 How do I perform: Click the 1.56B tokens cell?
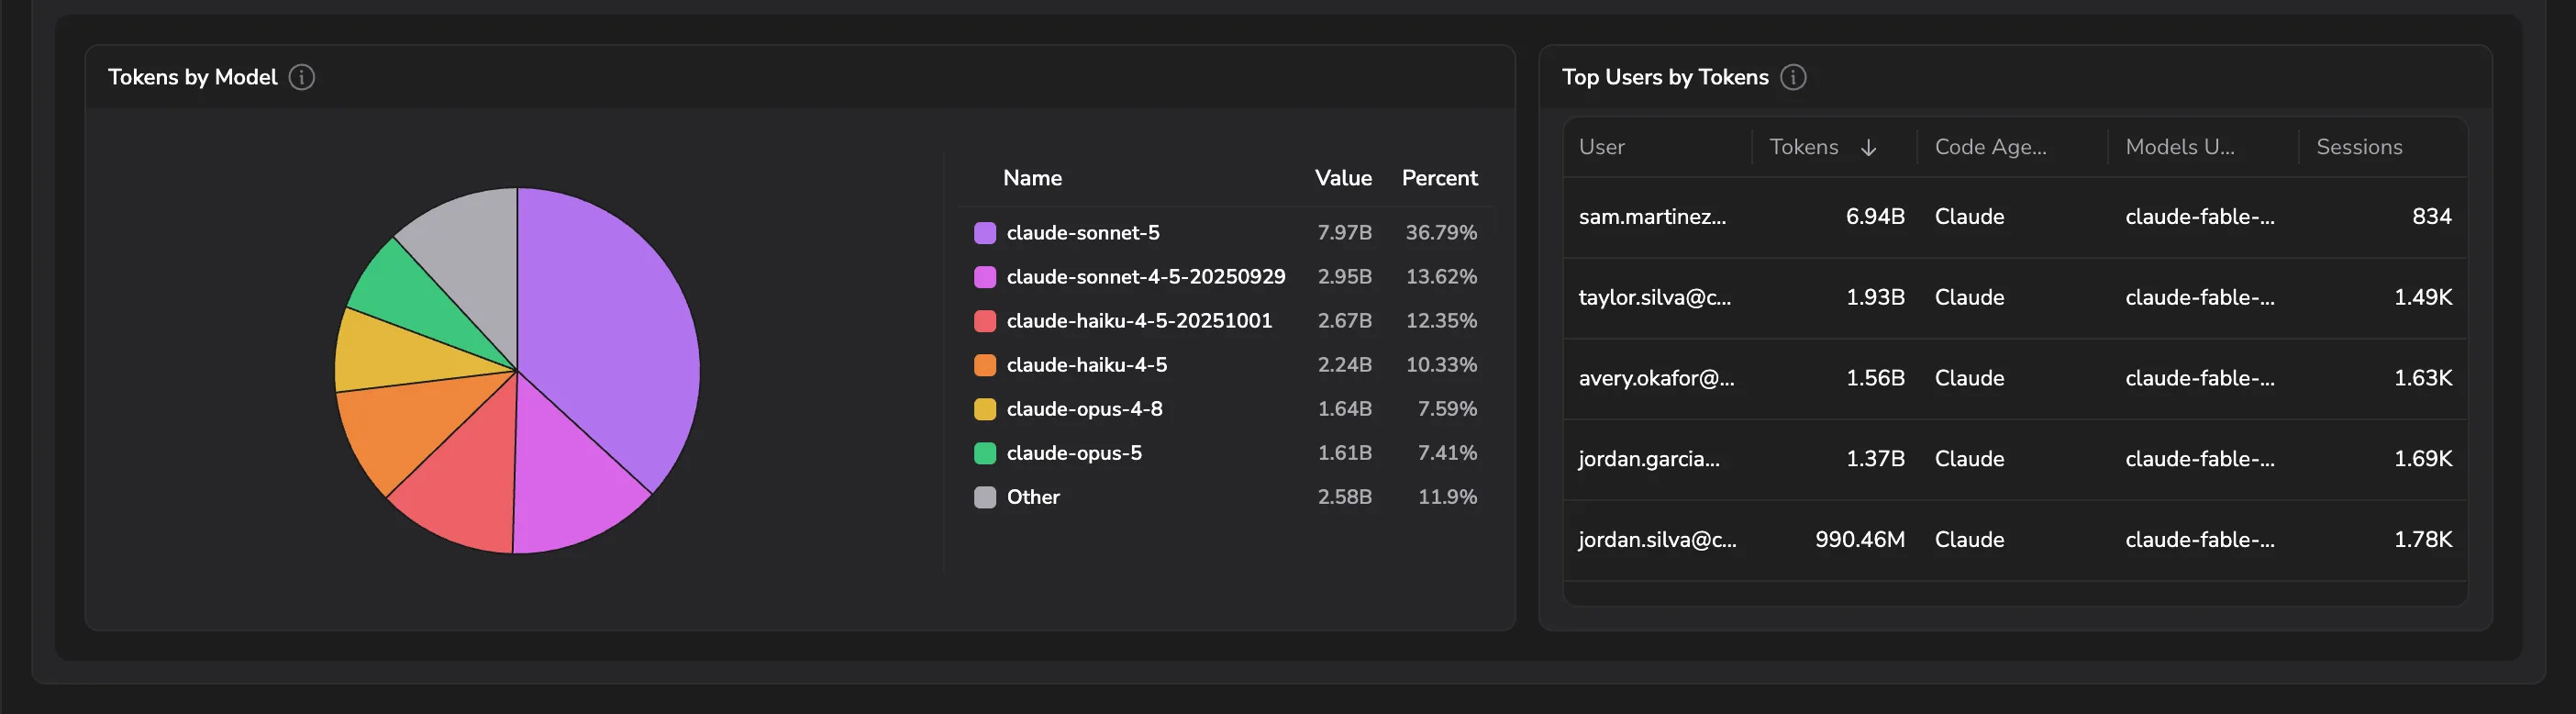[x=1875, y=379]
